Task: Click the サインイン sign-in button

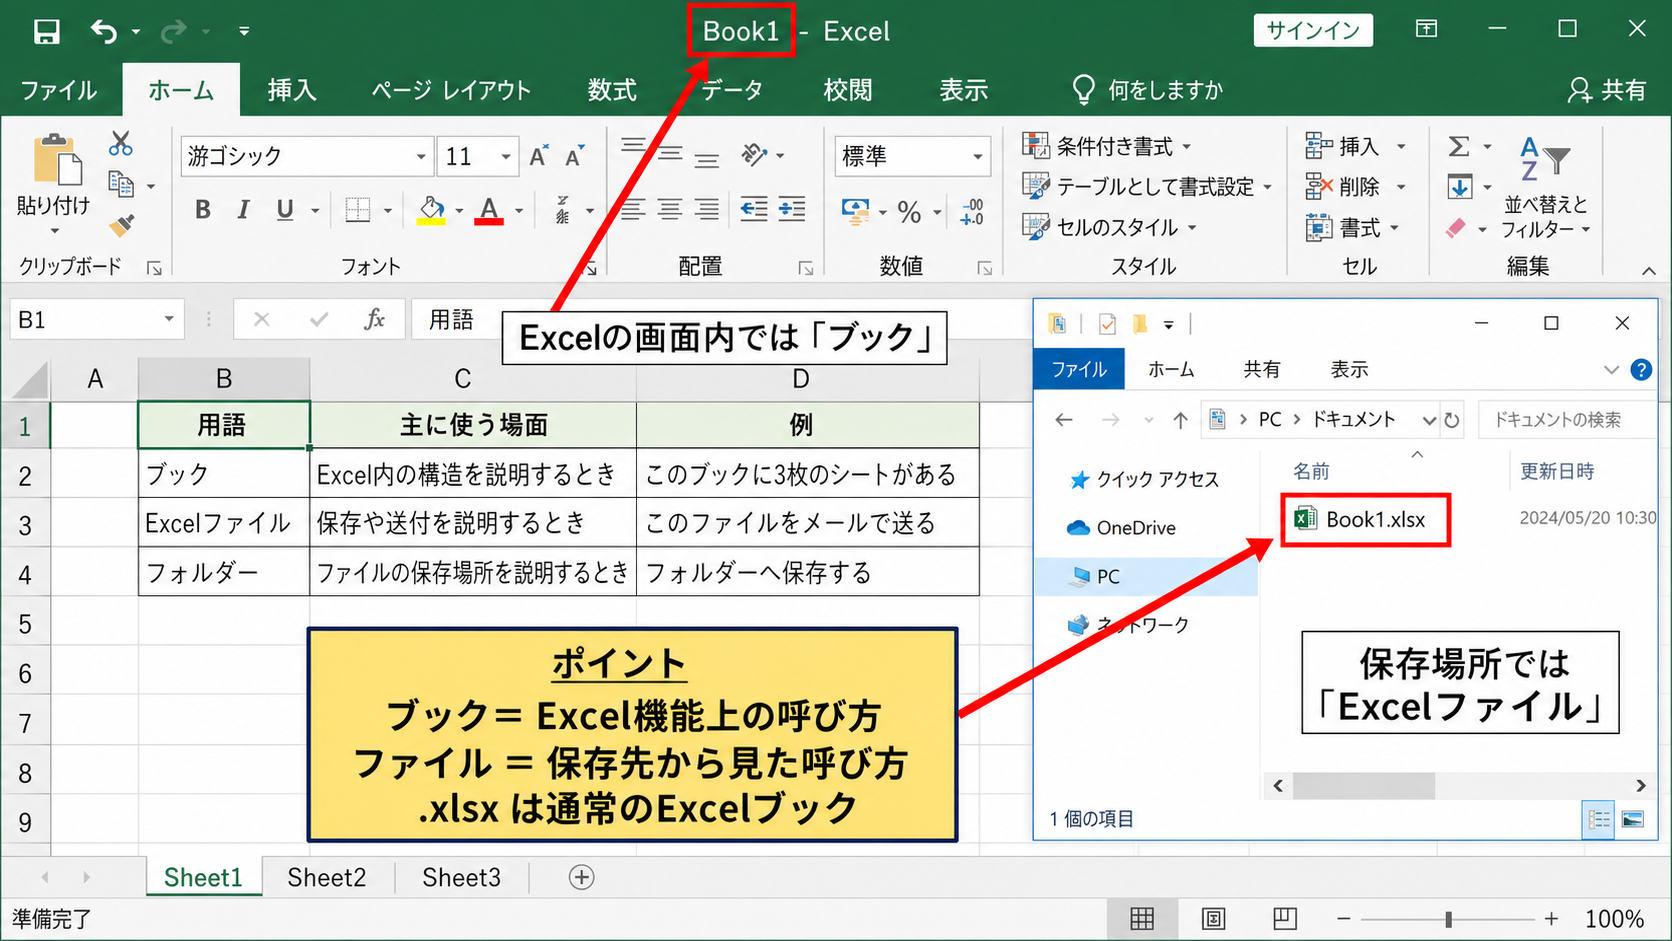Action: 1313,31
